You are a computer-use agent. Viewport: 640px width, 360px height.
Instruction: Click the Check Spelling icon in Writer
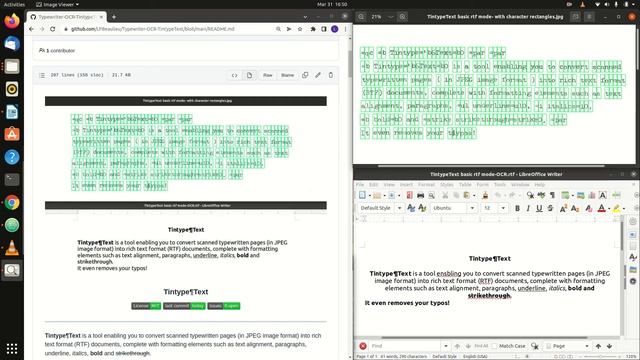pos(541,195)
